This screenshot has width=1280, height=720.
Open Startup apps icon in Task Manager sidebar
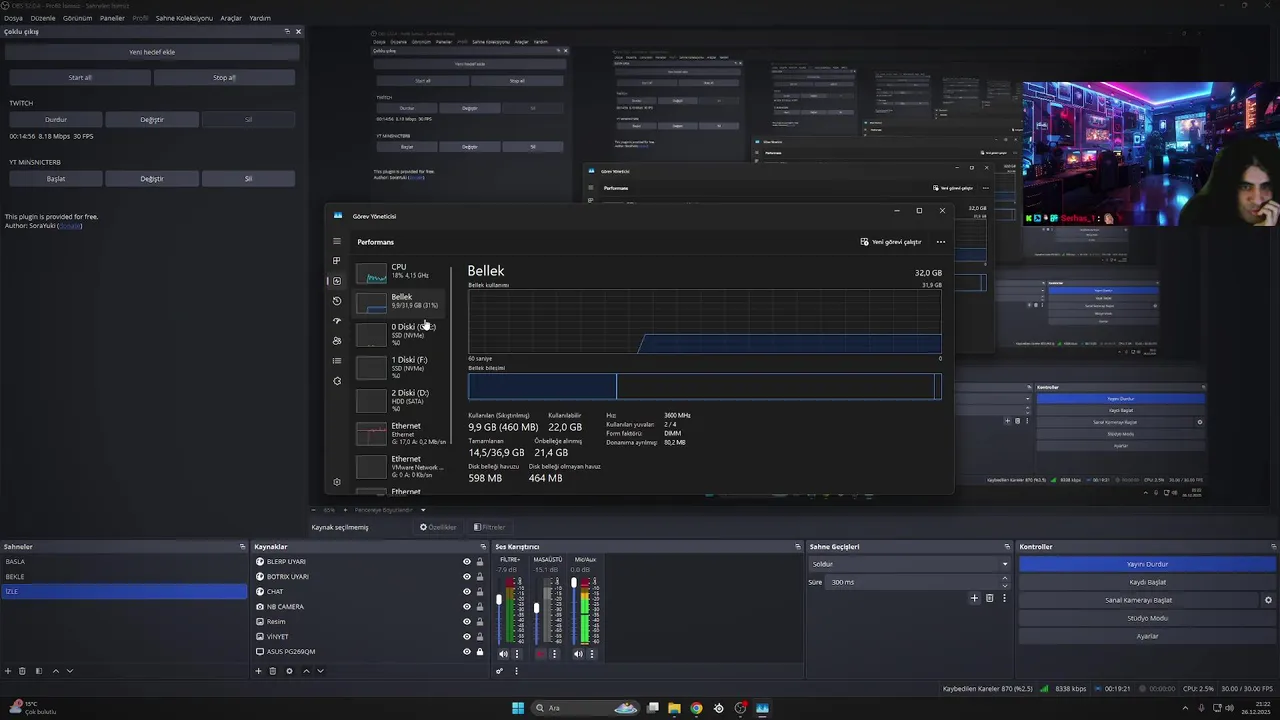tap(337, 321)
